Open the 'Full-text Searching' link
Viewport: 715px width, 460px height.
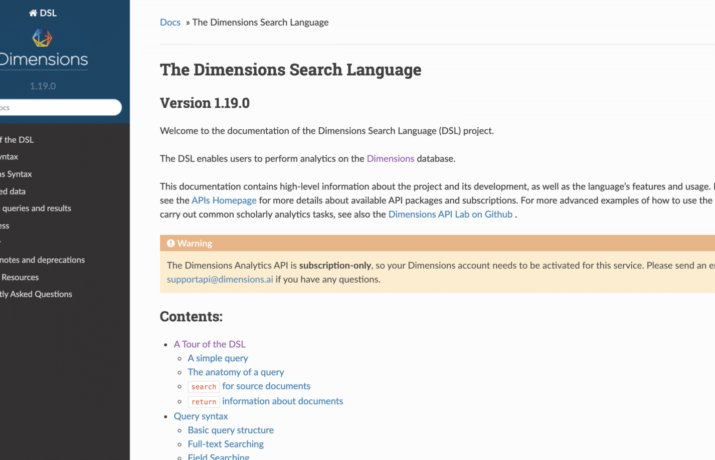[x=226, y=444]
